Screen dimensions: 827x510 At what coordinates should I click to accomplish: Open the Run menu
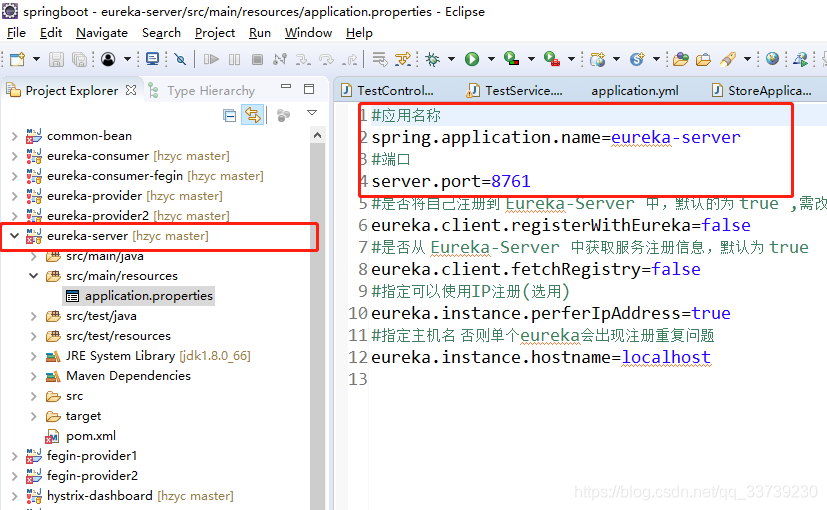[x=260, y=33]
